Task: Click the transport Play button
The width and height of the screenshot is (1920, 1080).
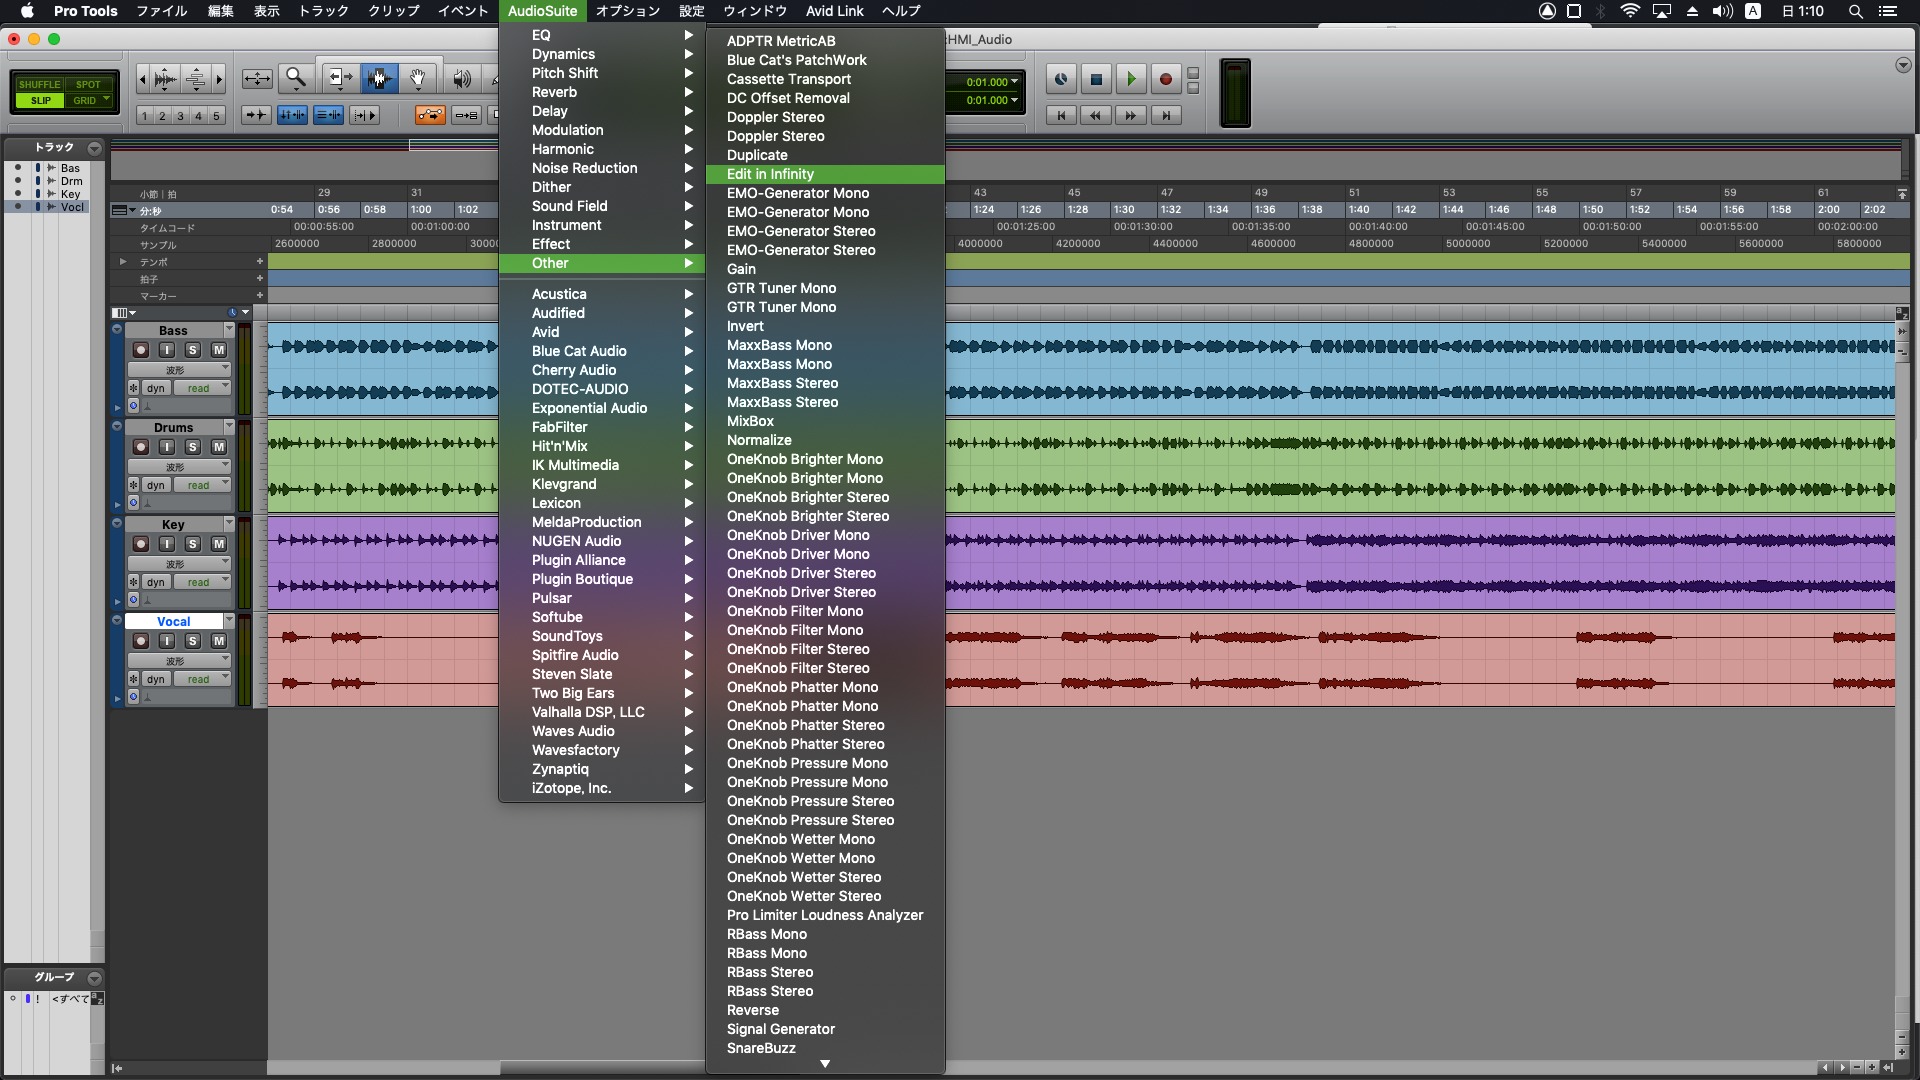Action: (1131, 79)
